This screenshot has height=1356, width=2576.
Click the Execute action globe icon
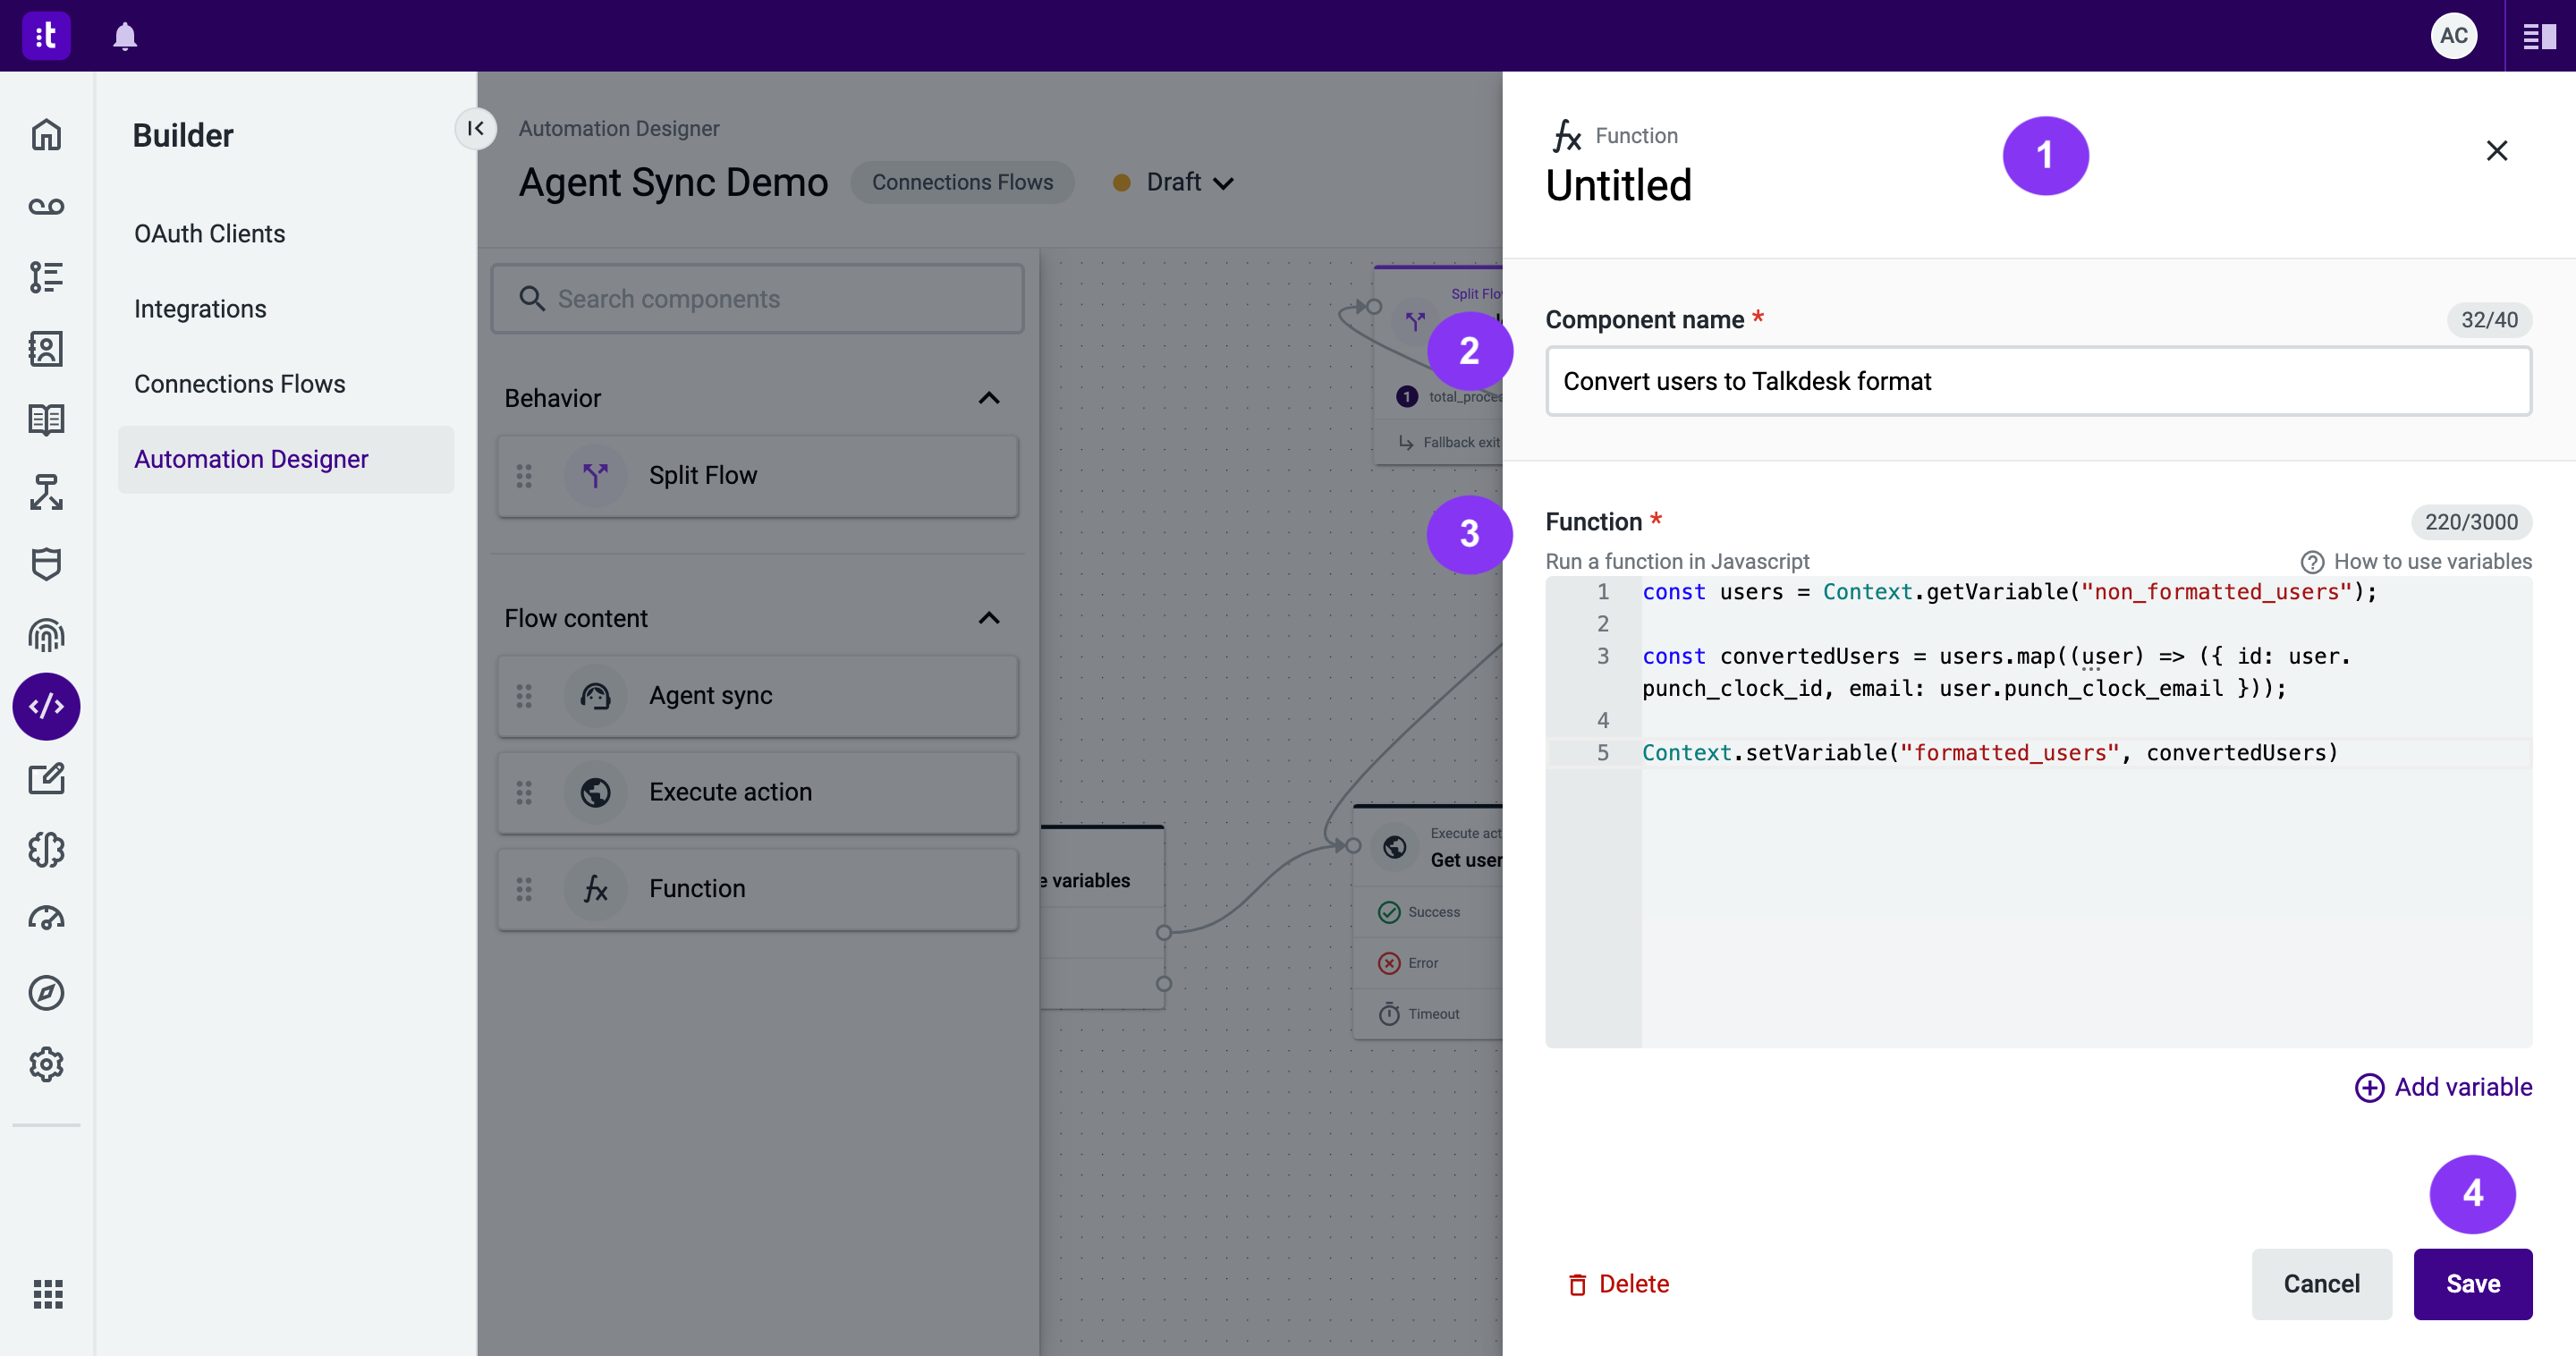[x=595, y=792]
